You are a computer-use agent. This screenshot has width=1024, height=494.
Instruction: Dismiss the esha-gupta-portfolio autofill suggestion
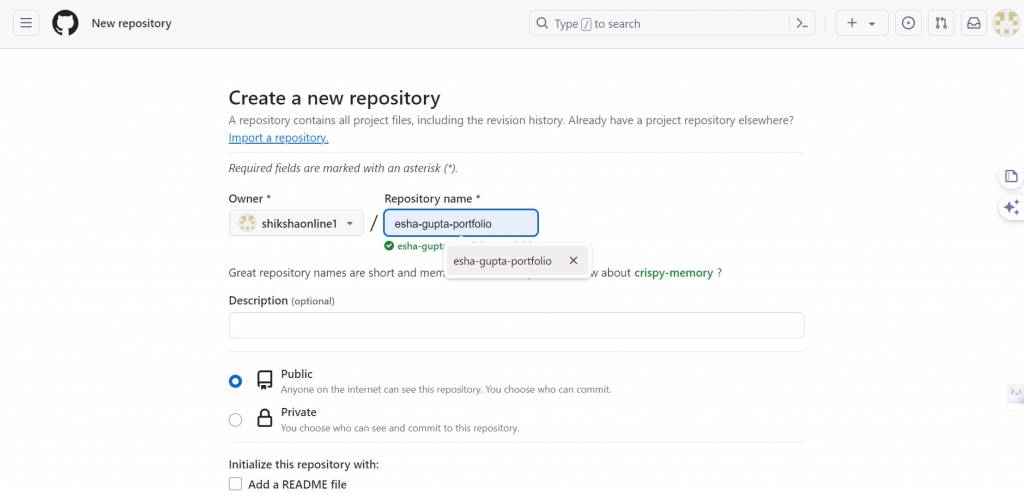point(573,261)
